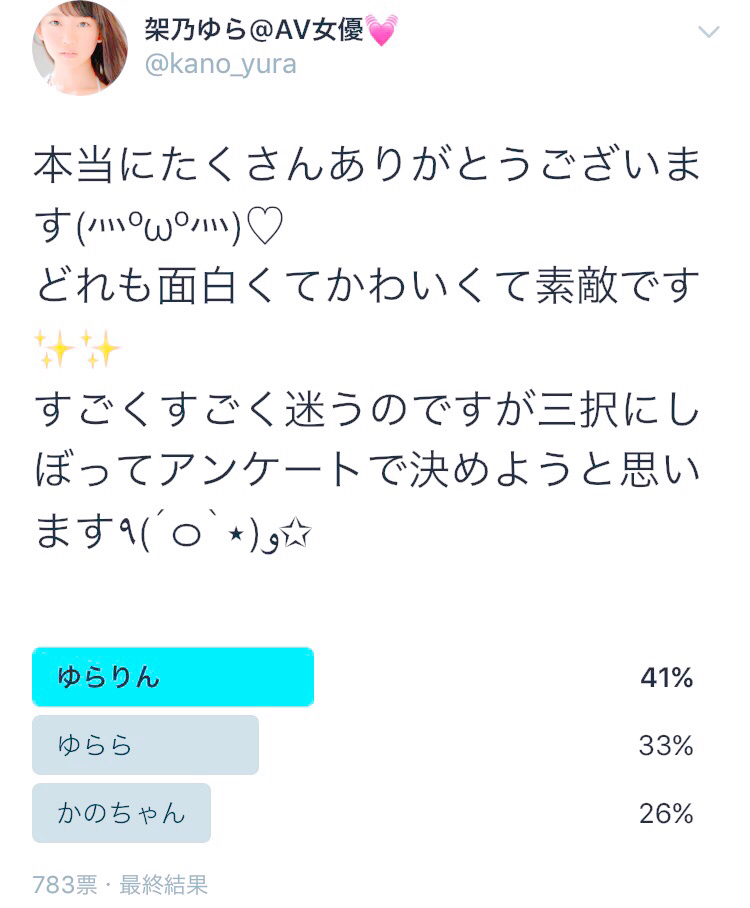Viewport: 750px width, 908px height.
Task: Click the 33% result percentage
Action: tap(666, 746)
